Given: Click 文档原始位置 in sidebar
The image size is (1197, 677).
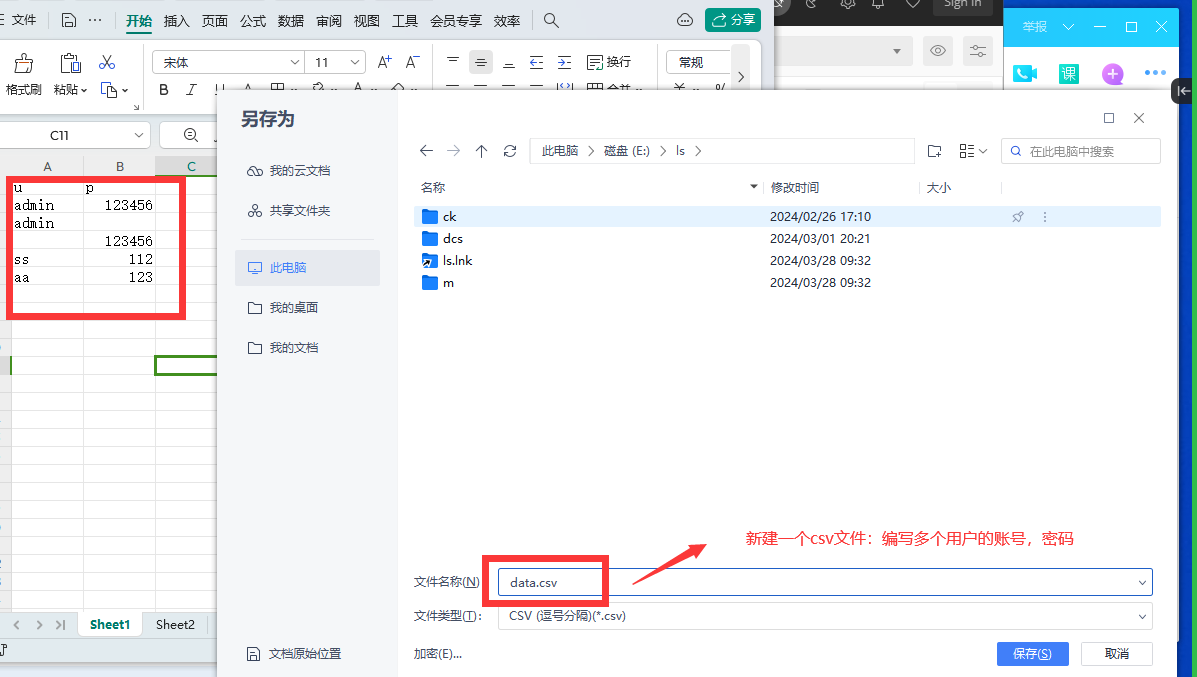Looking at the screenshot, I should point(294,653).
